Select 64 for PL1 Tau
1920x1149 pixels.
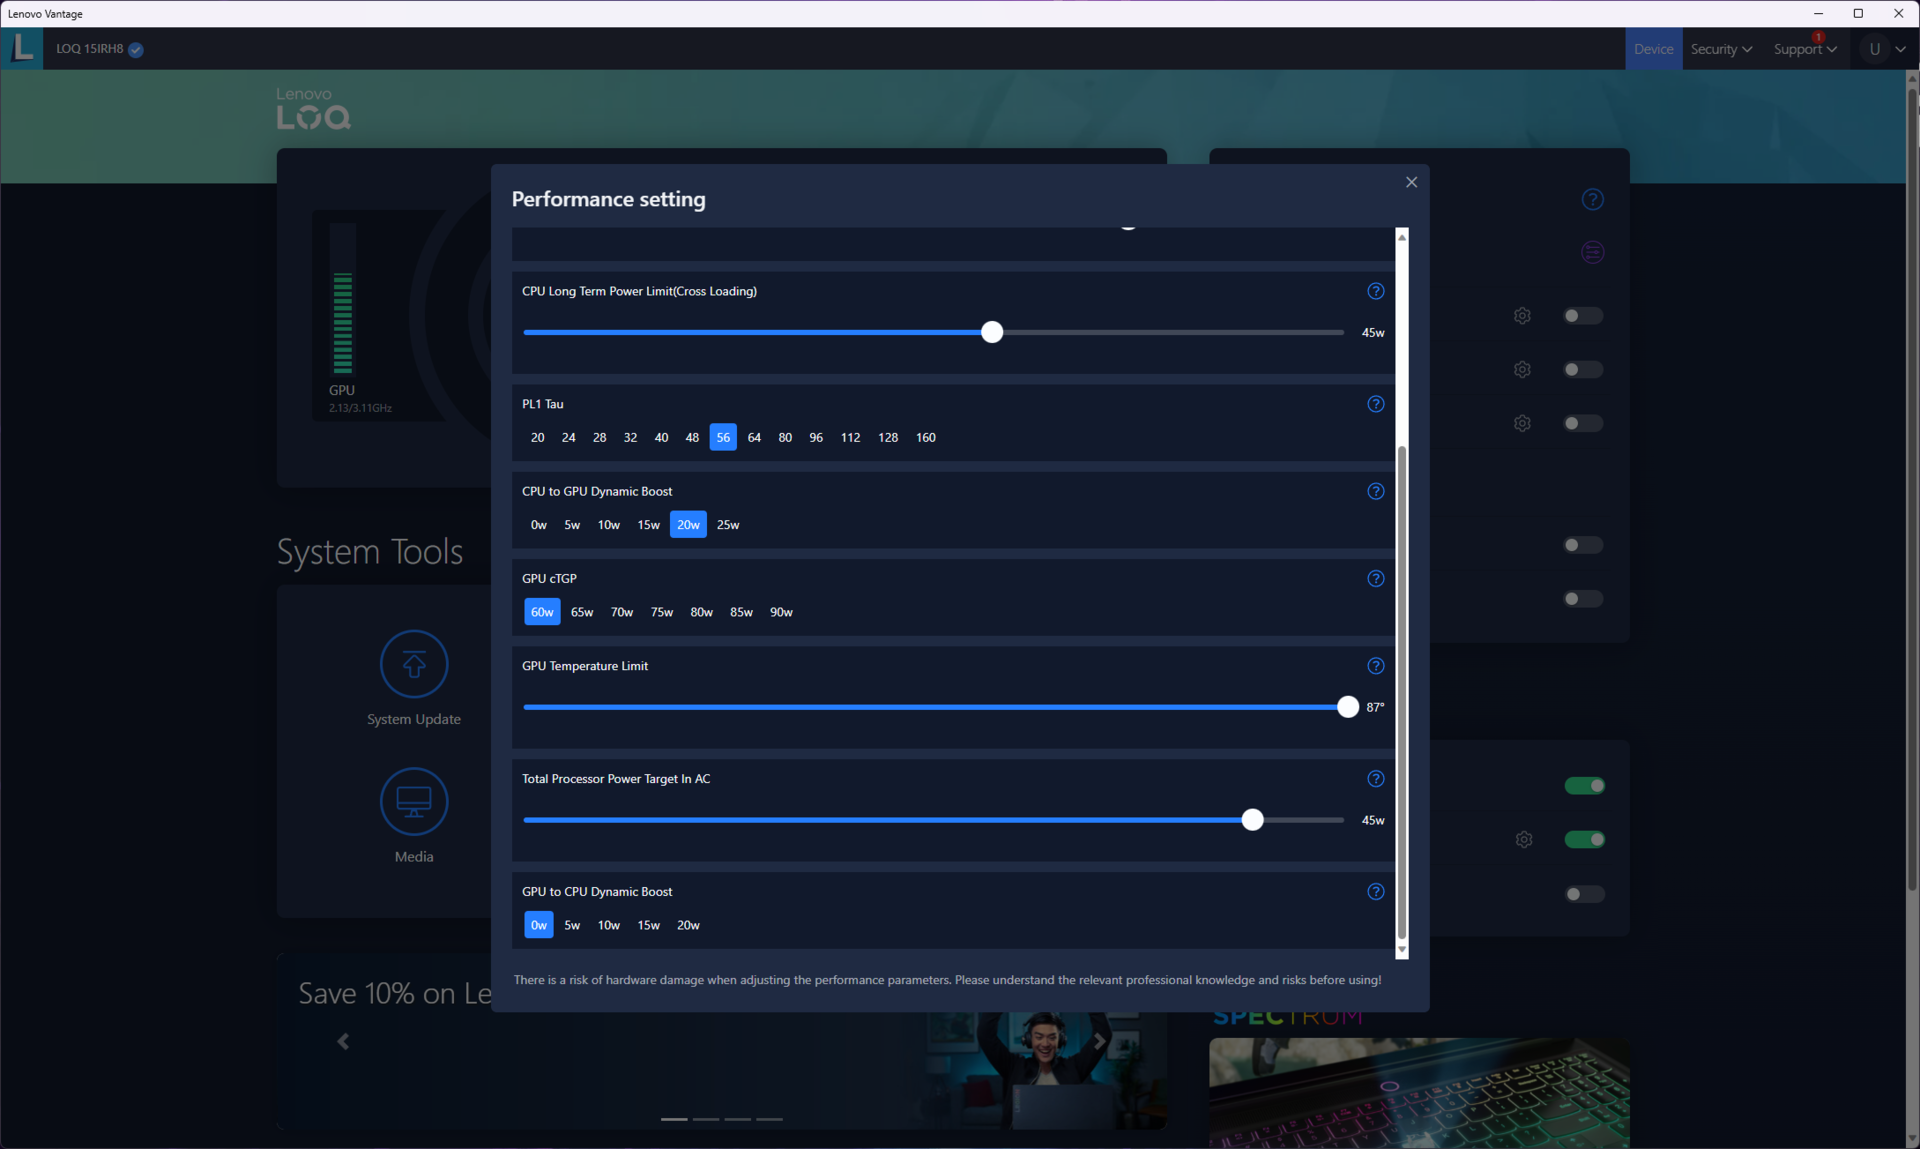click(754, 437)
